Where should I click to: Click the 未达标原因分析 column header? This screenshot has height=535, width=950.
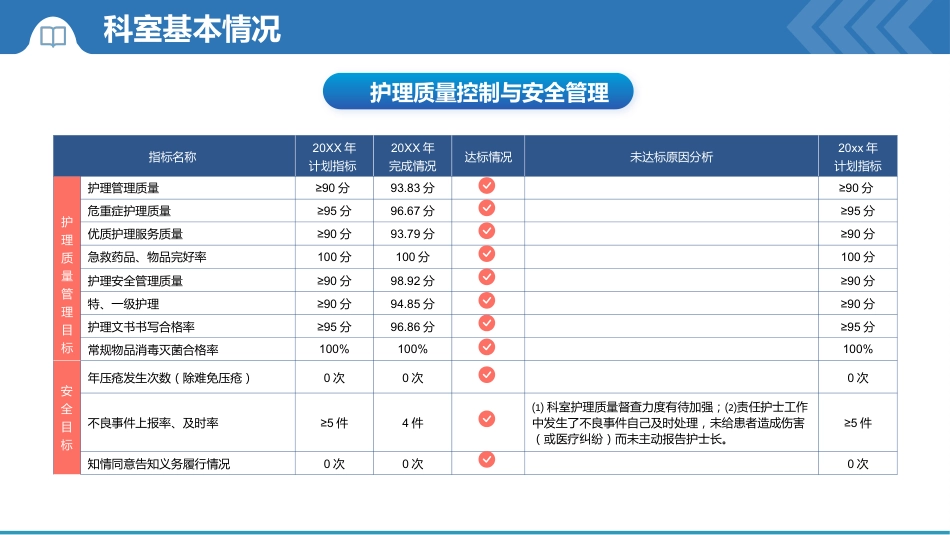click(x=671, y=157)
